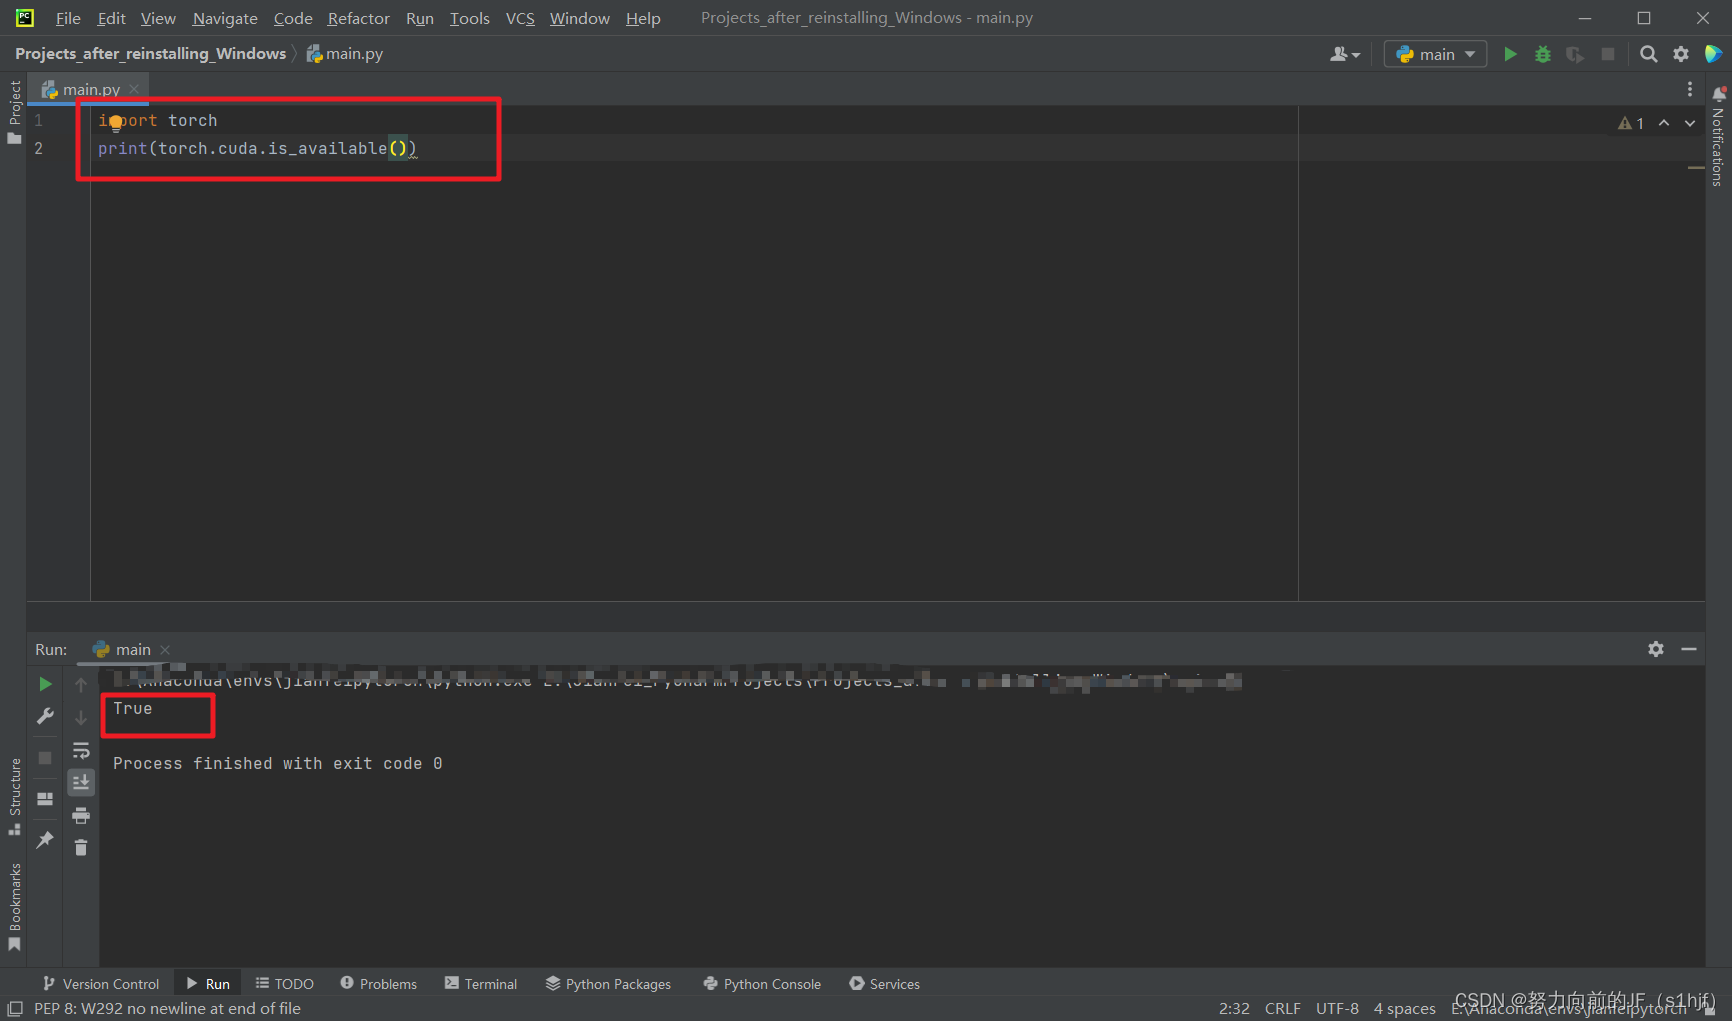Pin the Run tab

pos(45,840)
